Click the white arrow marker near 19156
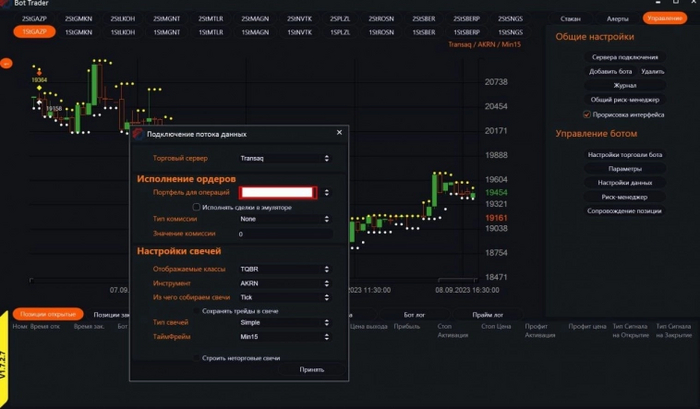 tap(39, 103)
